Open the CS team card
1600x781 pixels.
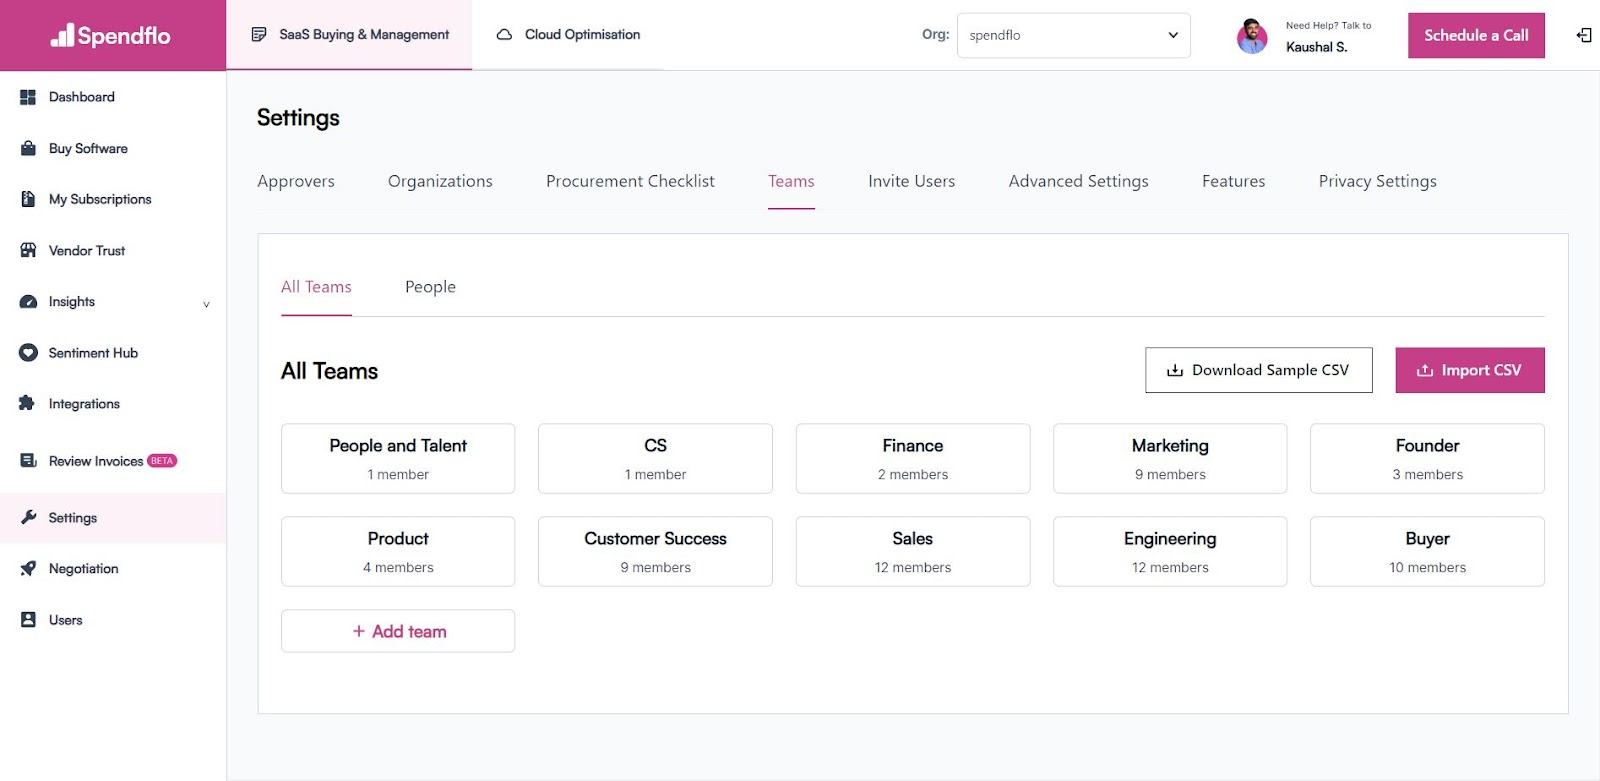tap(655, 458)
